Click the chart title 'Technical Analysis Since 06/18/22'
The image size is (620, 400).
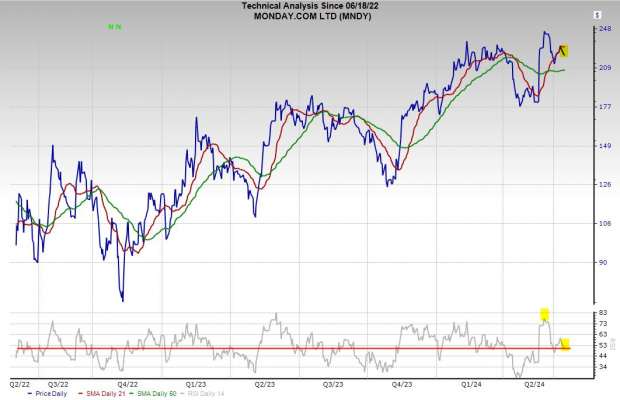point(309,6)
